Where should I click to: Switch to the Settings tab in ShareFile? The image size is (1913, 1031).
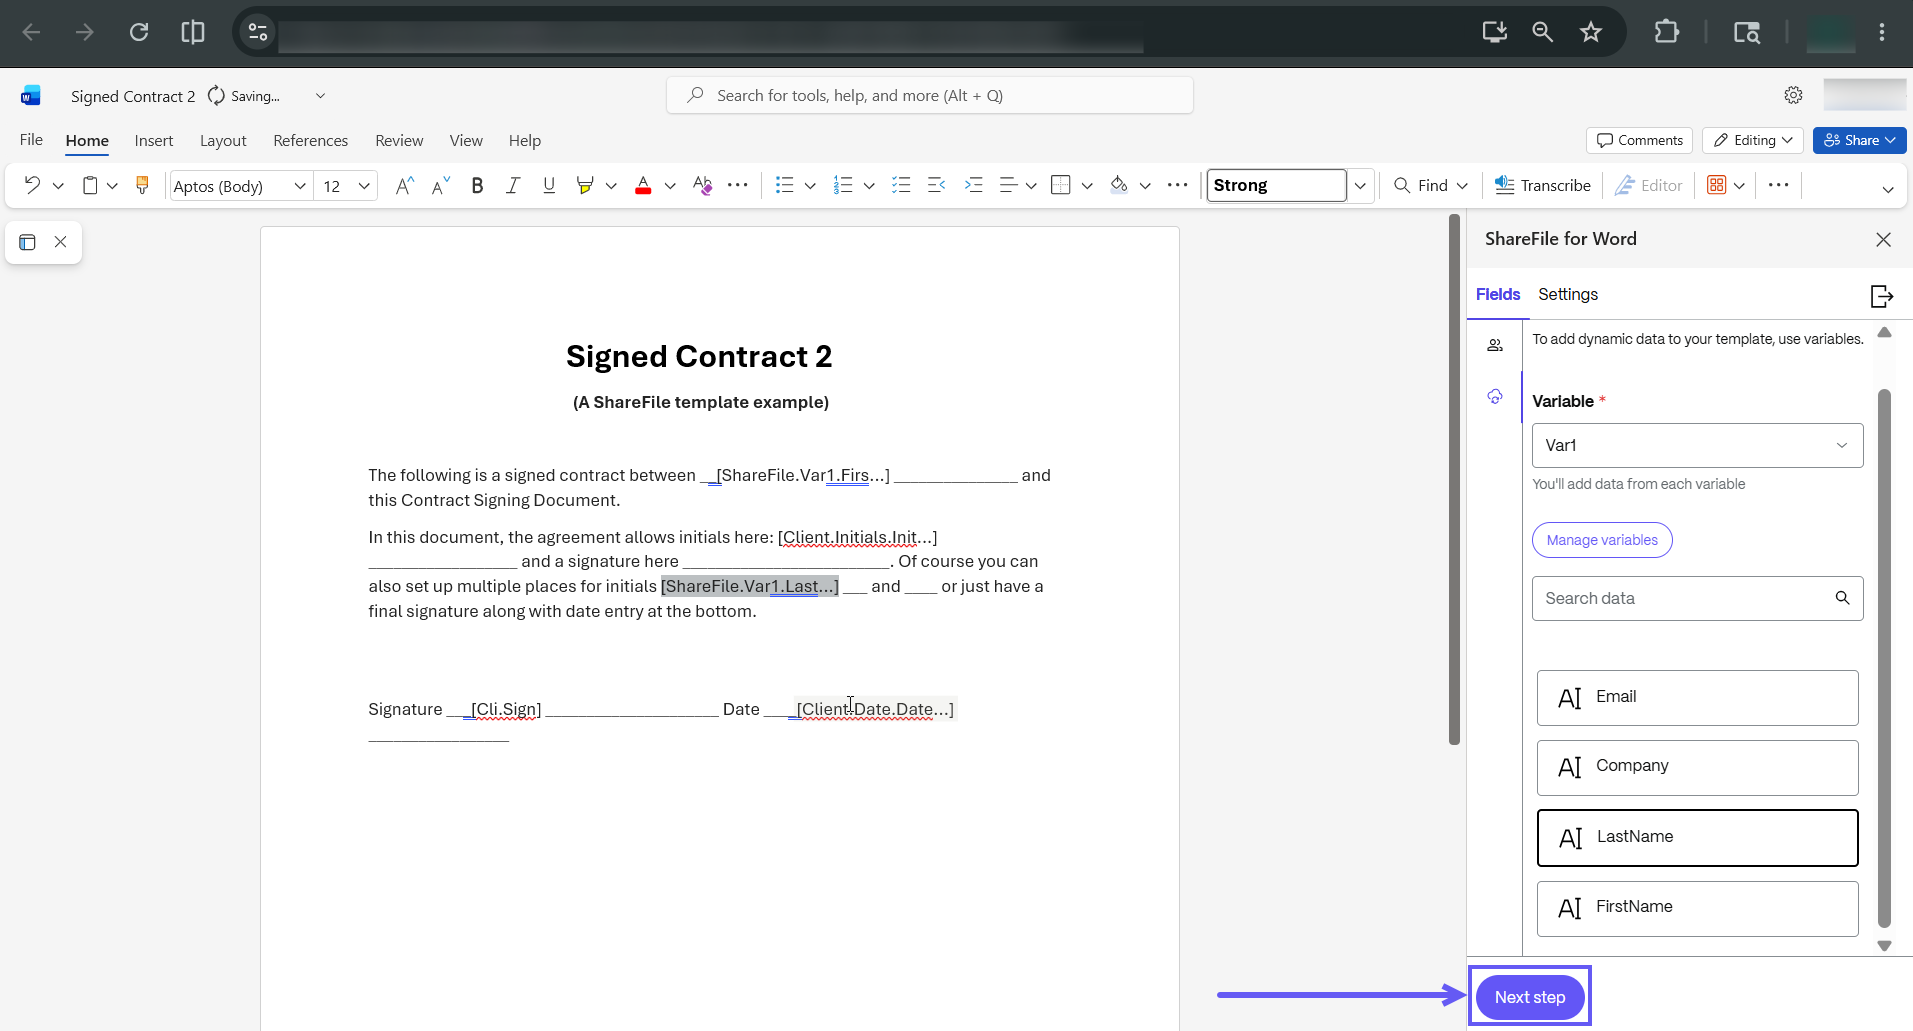(x=1568, y=294)
